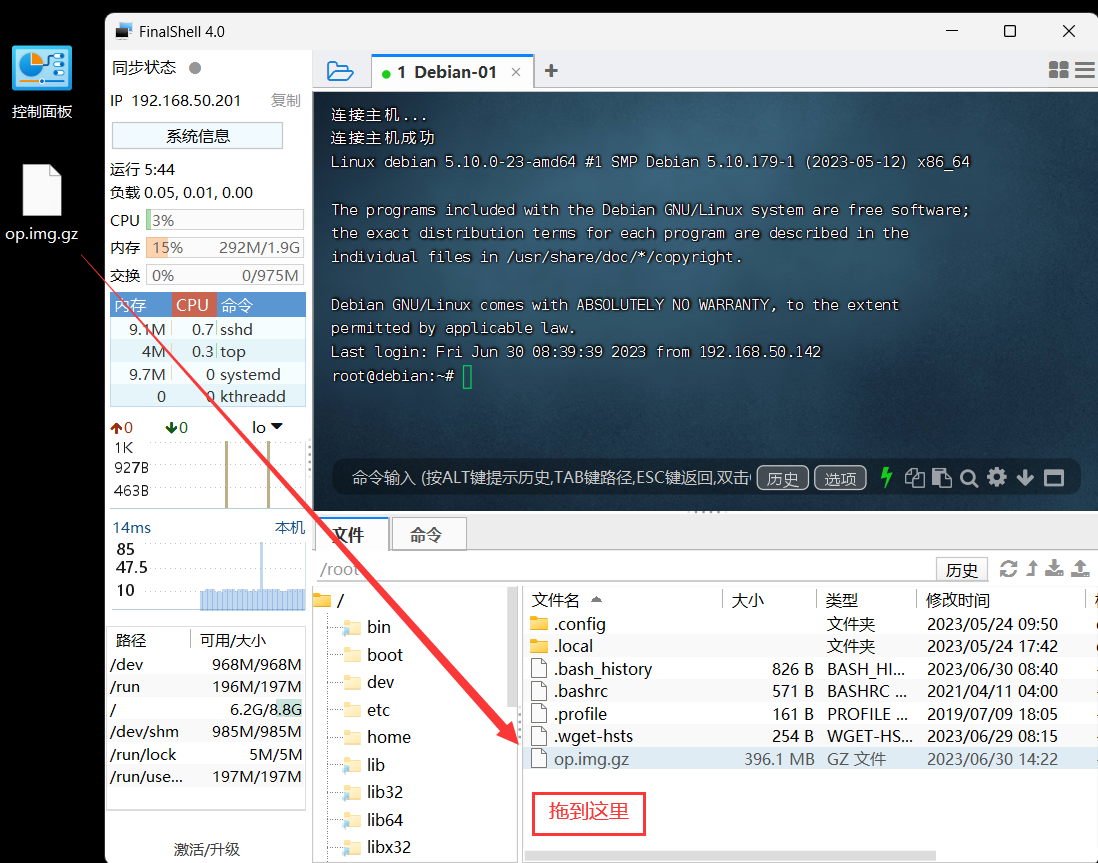Select op.img.gz file on desktop
1098x863 pixels.
click(42, 203)
